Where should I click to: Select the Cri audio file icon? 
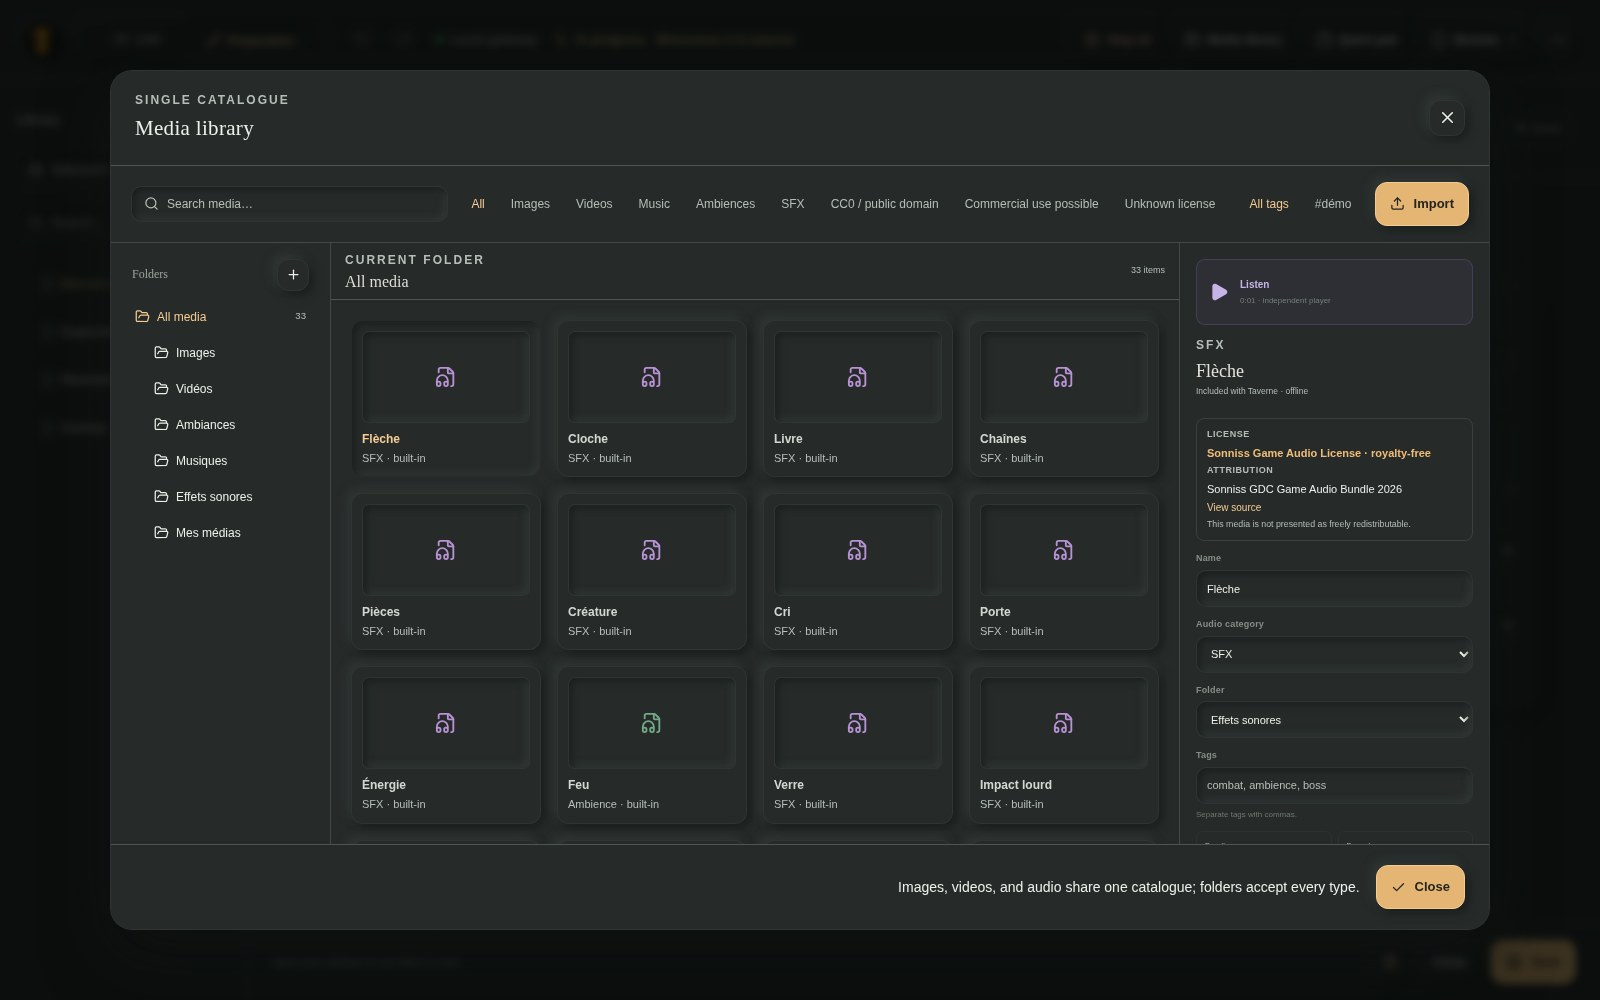pyautogui.click(x=857, y=550)
